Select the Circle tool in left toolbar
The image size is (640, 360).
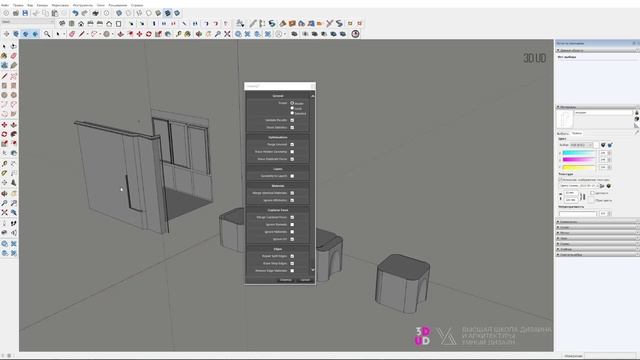[x=4, y=95]
